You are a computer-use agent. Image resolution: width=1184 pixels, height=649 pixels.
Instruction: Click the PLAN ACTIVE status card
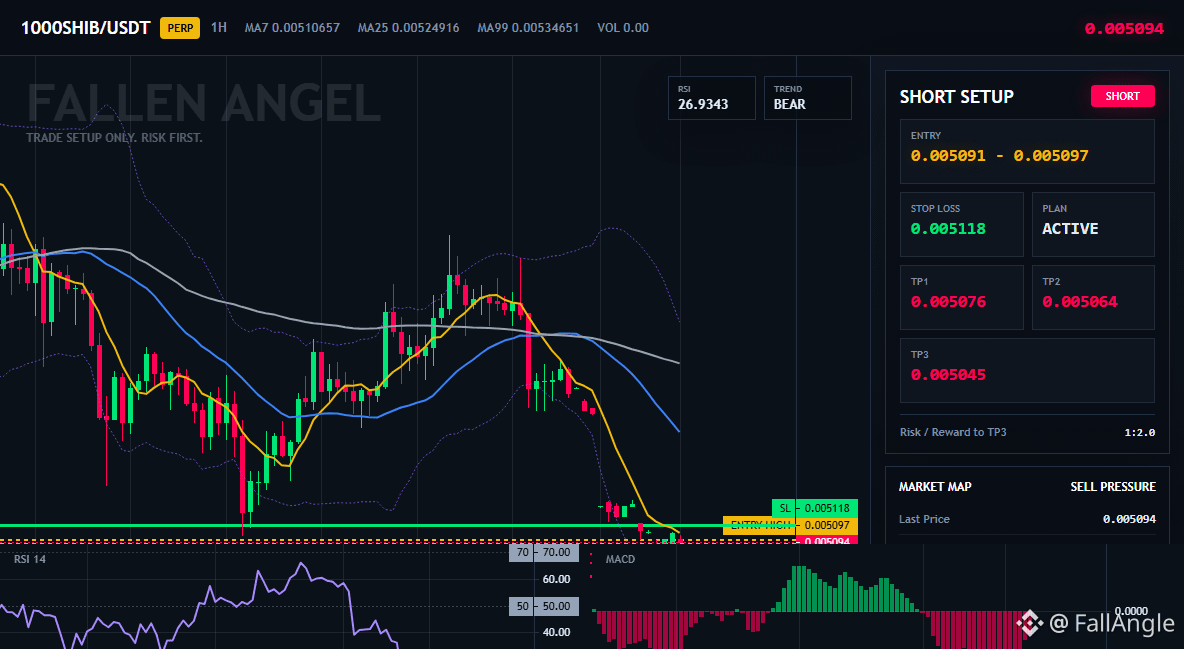[x=1093, y=224]
